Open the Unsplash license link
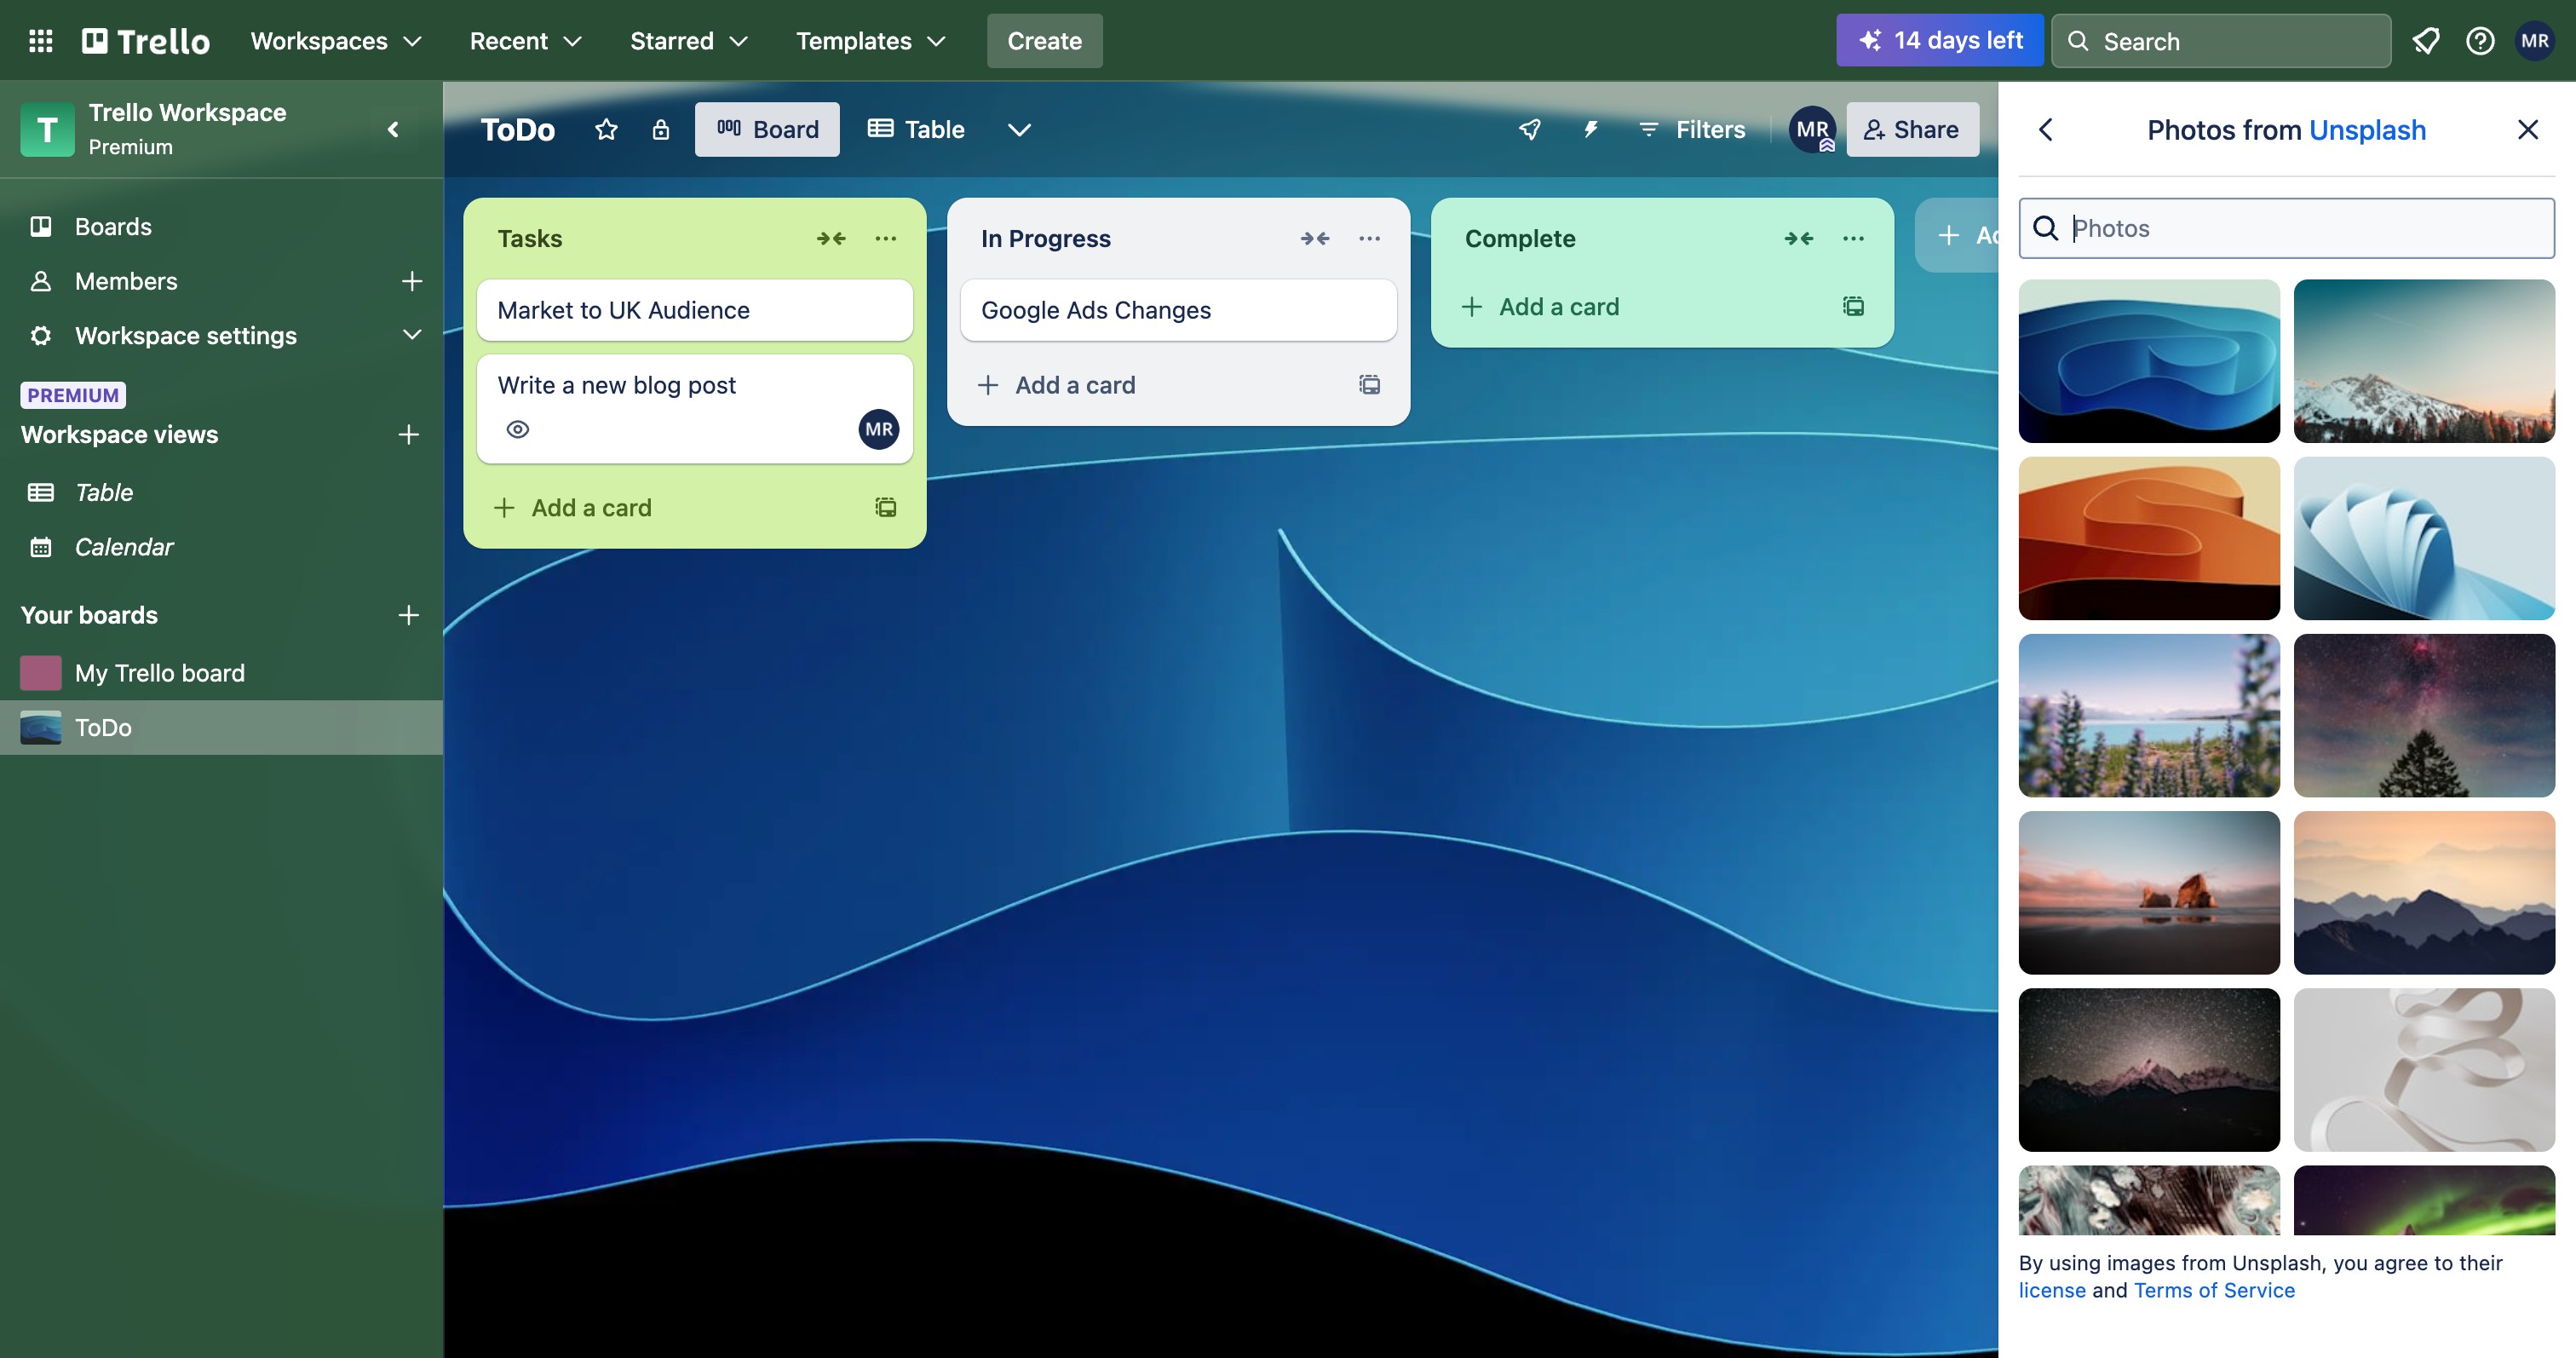This screenshot has width=2576, height=1358. point(2052,1290)
